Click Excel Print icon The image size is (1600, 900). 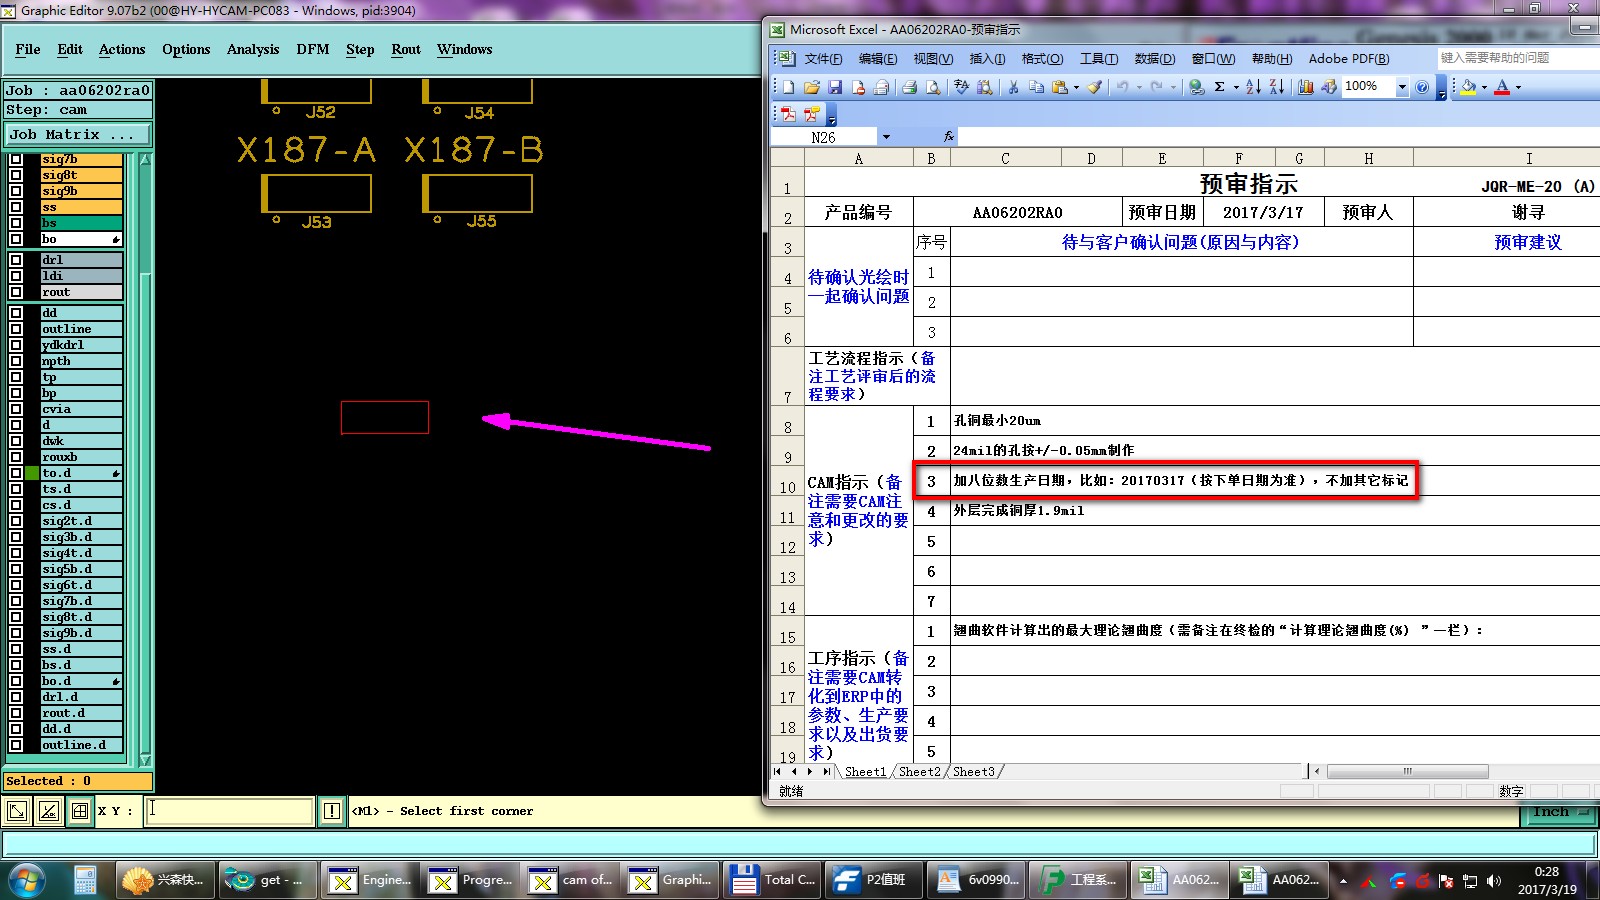click(909, 87)
